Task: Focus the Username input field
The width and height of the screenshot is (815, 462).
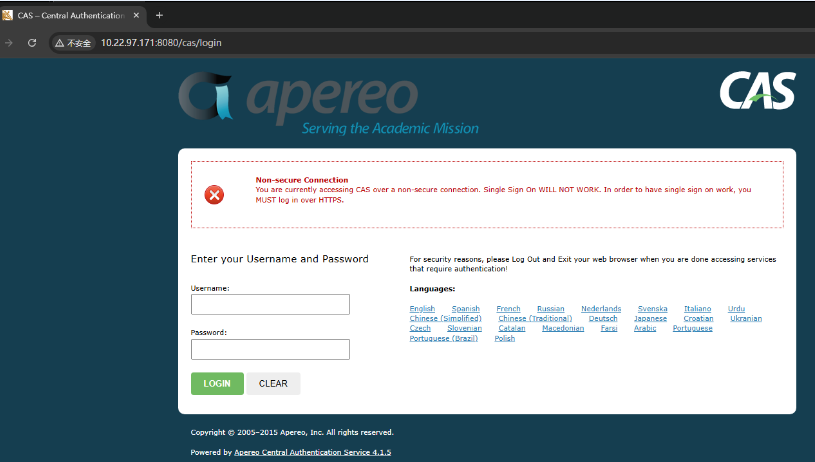Action: point(270,305)
